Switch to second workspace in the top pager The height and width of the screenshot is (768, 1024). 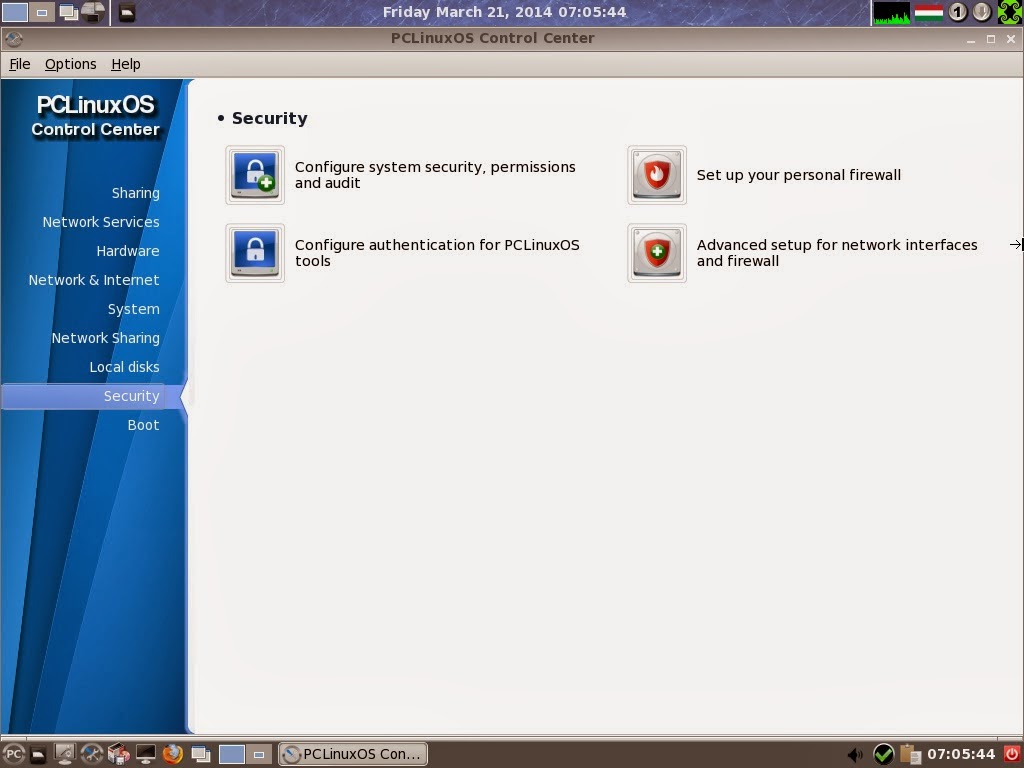point(42,12)
